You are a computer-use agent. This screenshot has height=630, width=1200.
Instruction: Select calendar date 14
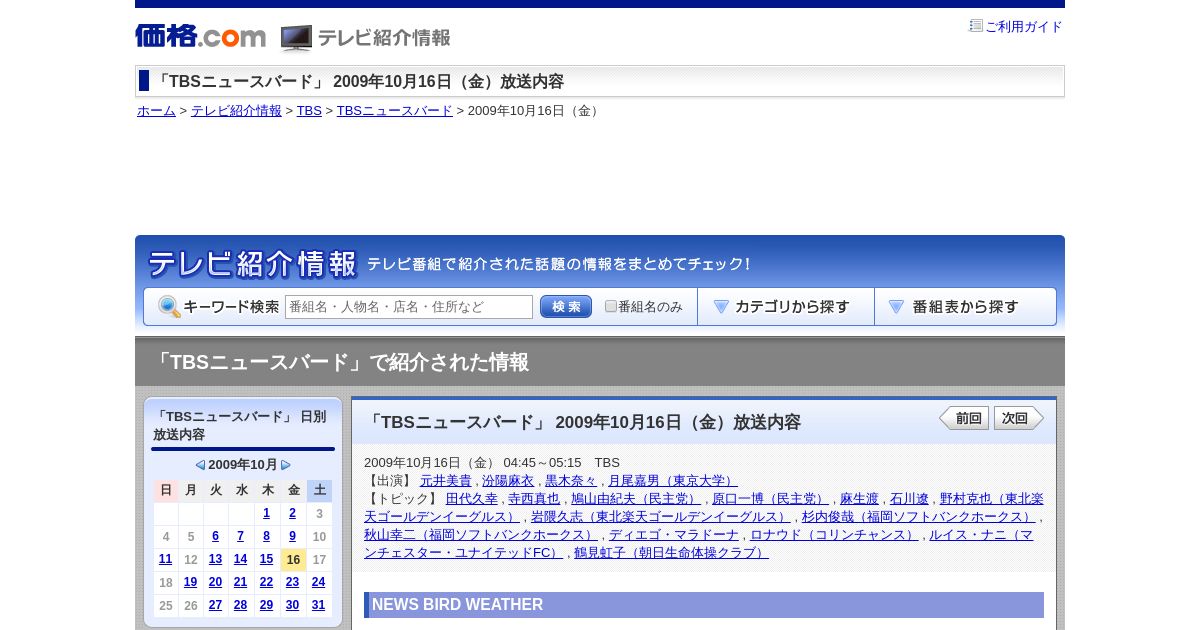click(x=240, y=560)
